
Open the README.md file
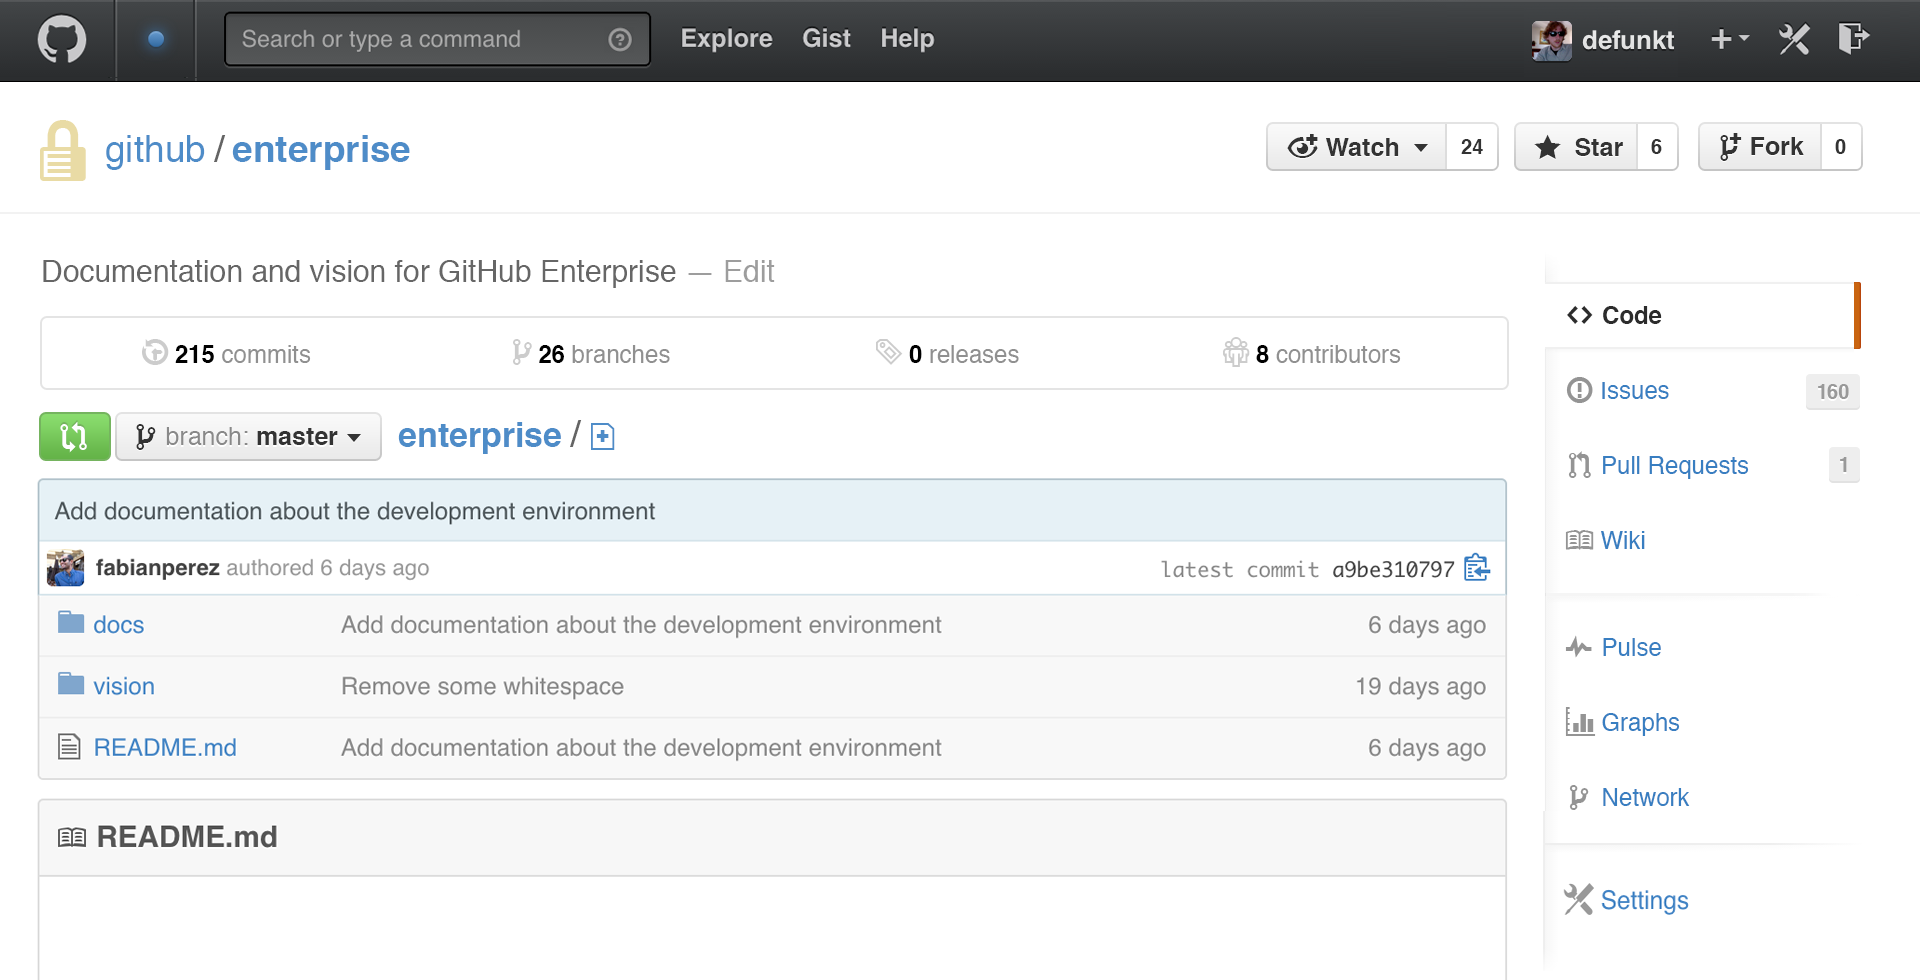[x=165, y=748]
